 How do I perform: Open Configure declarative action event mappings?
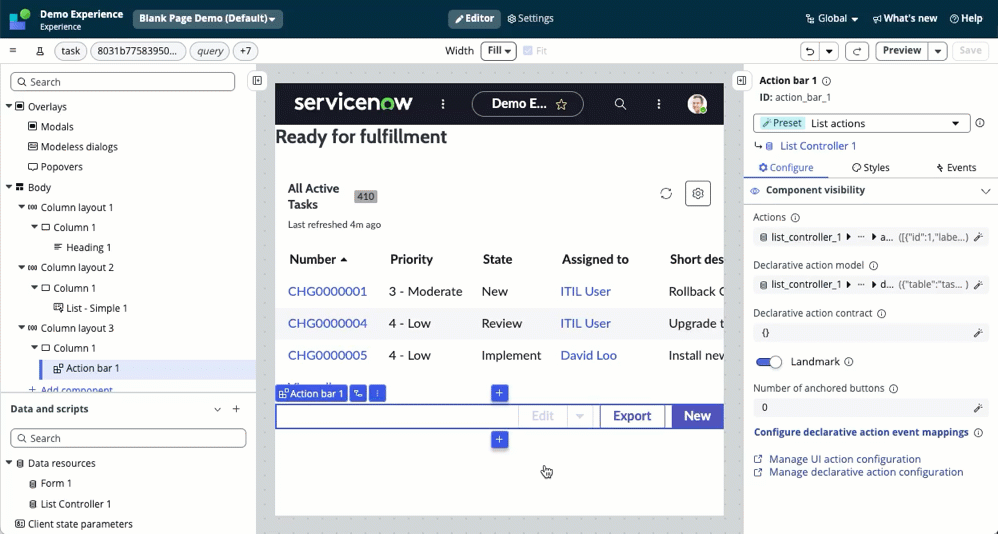coord(861,432)
